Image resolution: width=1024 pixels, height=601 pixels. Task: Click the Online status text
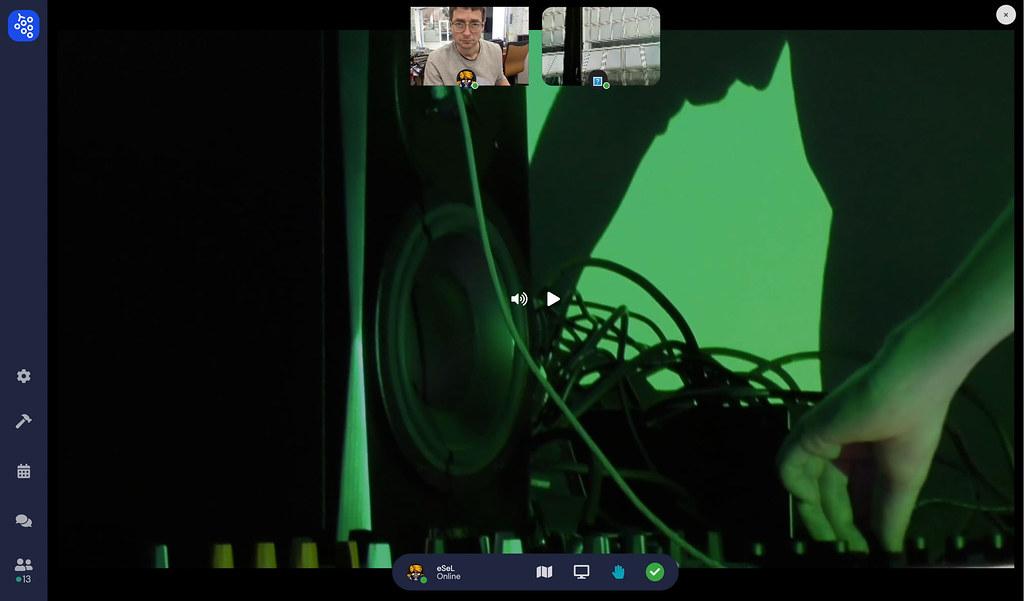[449, 577]
